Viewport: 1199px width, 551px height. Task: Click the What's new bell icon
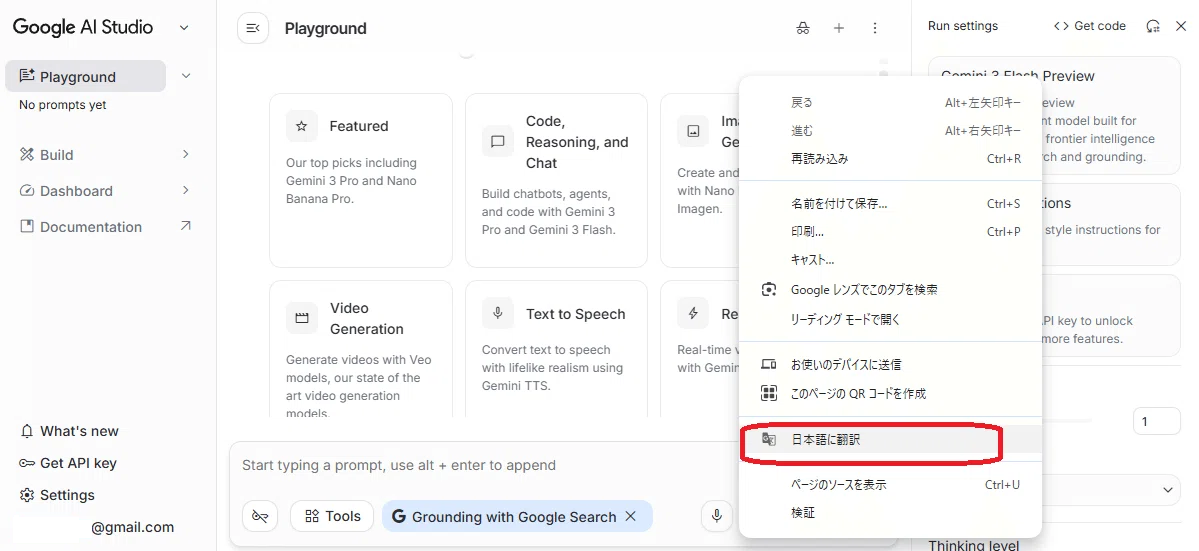click(27, 431)
